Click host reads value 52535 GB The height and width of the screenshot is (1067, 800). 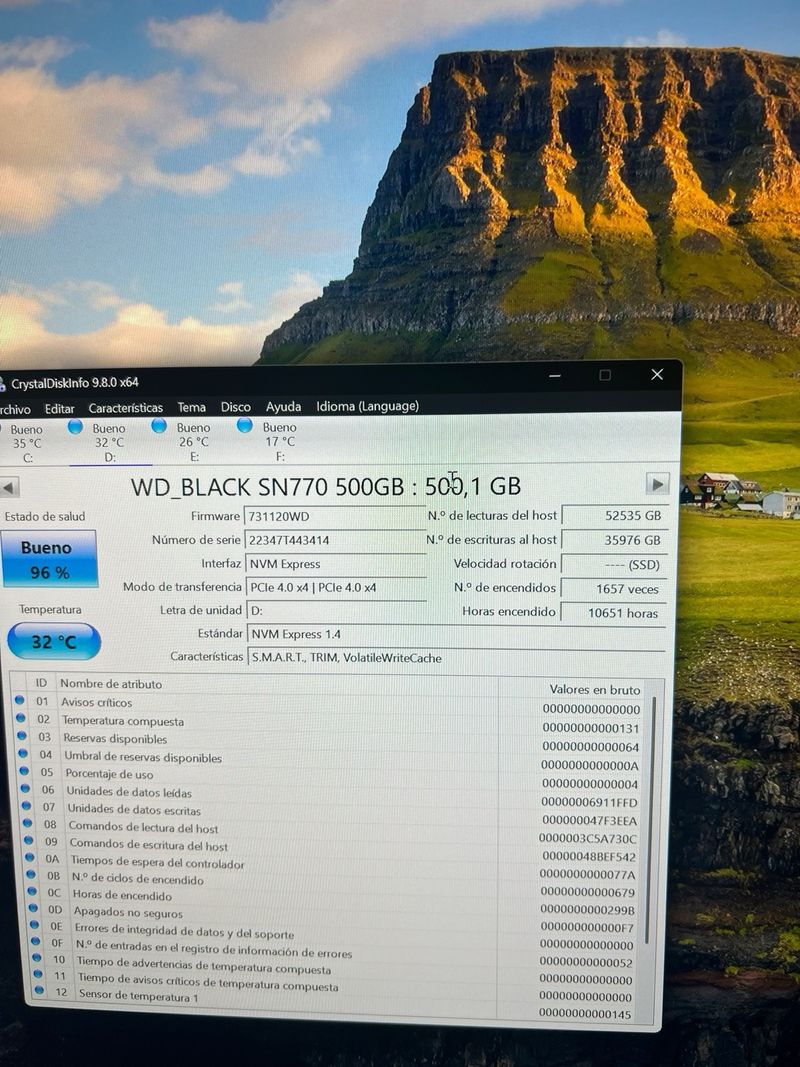[615, 516]
